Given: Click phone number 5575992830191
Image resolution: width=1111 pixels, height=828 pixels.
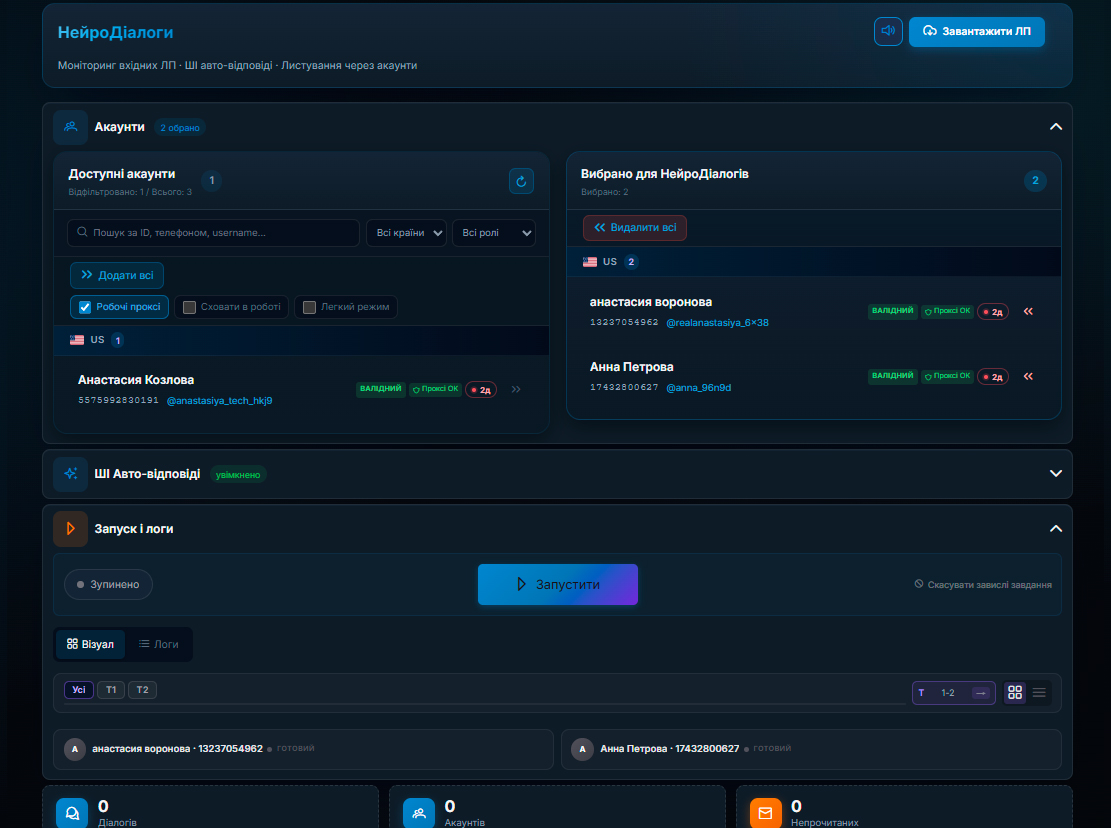Looking at the screenshot, I should [x=118, y=401].
